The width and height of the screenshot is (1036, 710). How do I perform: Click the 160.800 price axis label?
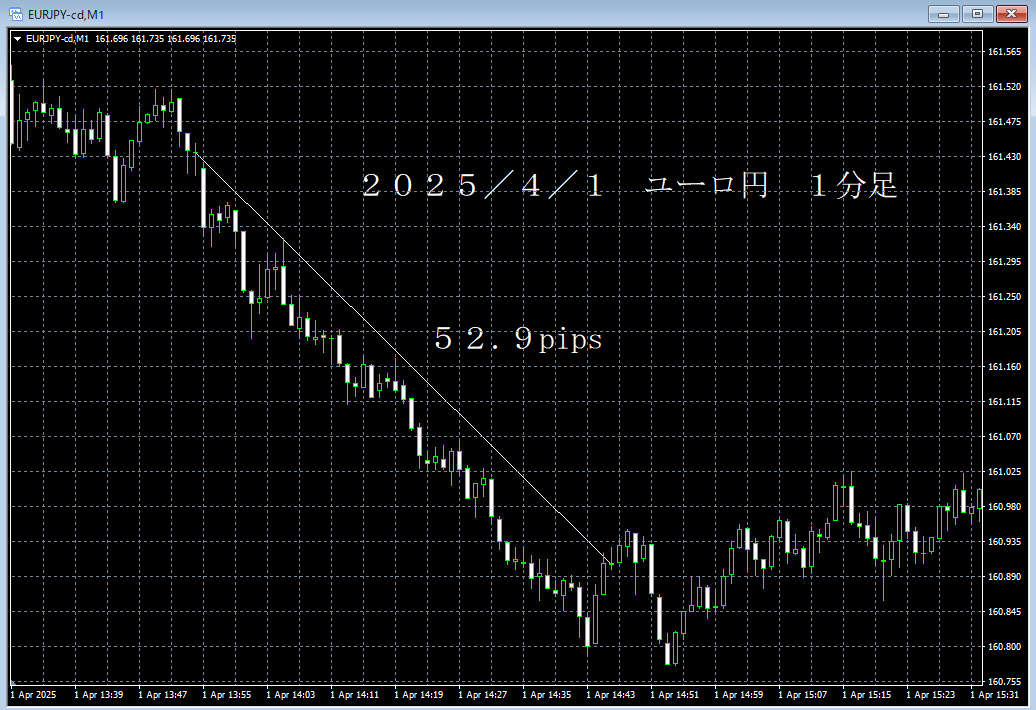click(1004, 647)
